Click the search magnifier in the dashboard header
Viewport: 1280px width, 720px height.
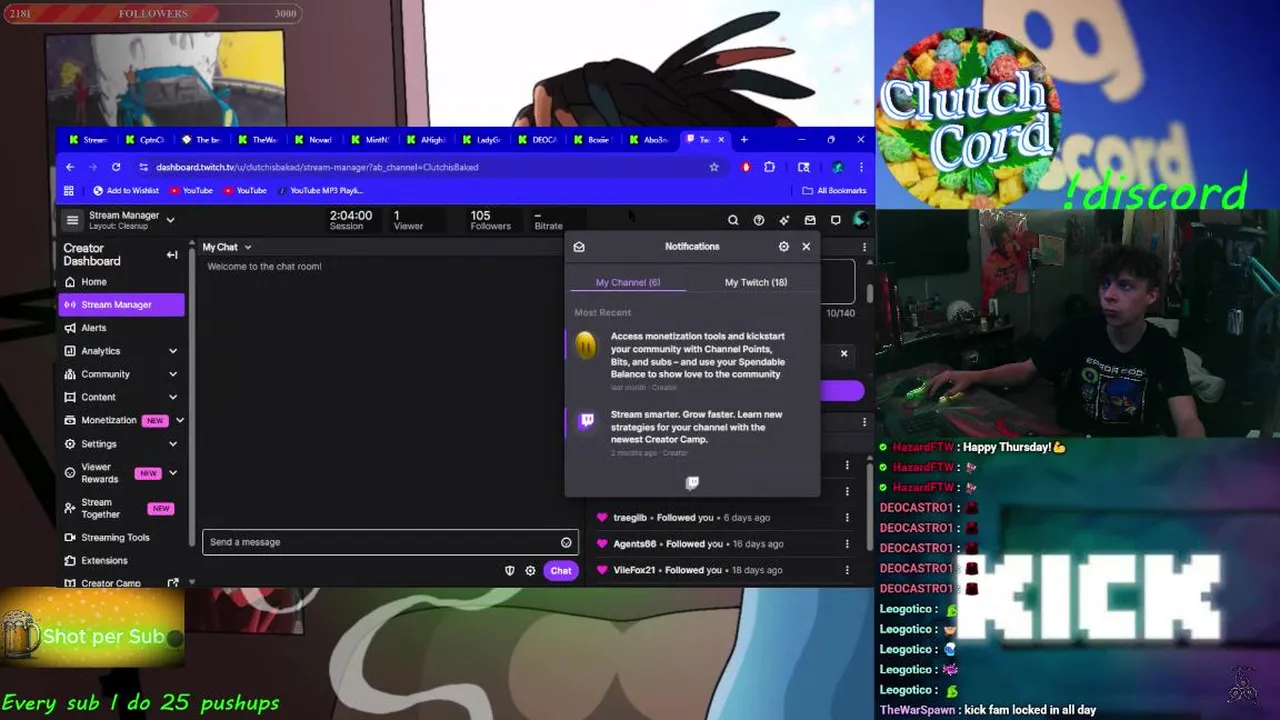click(733, 220)
